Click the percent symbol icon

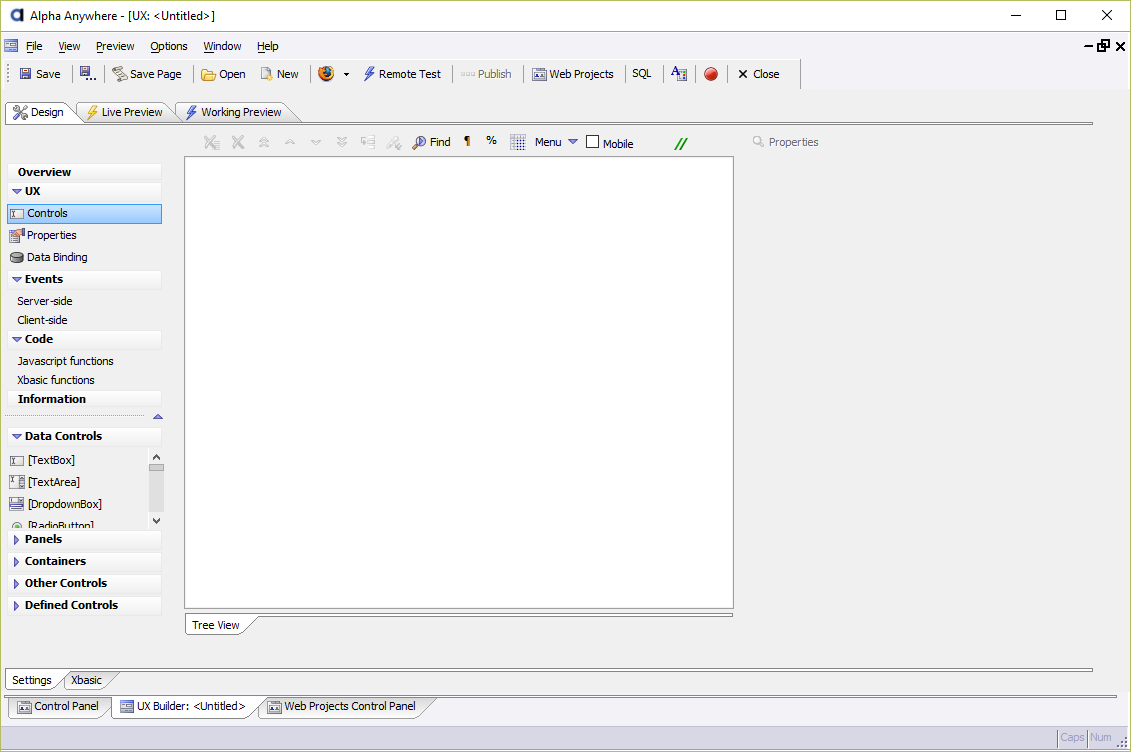[x=491, y=141]
